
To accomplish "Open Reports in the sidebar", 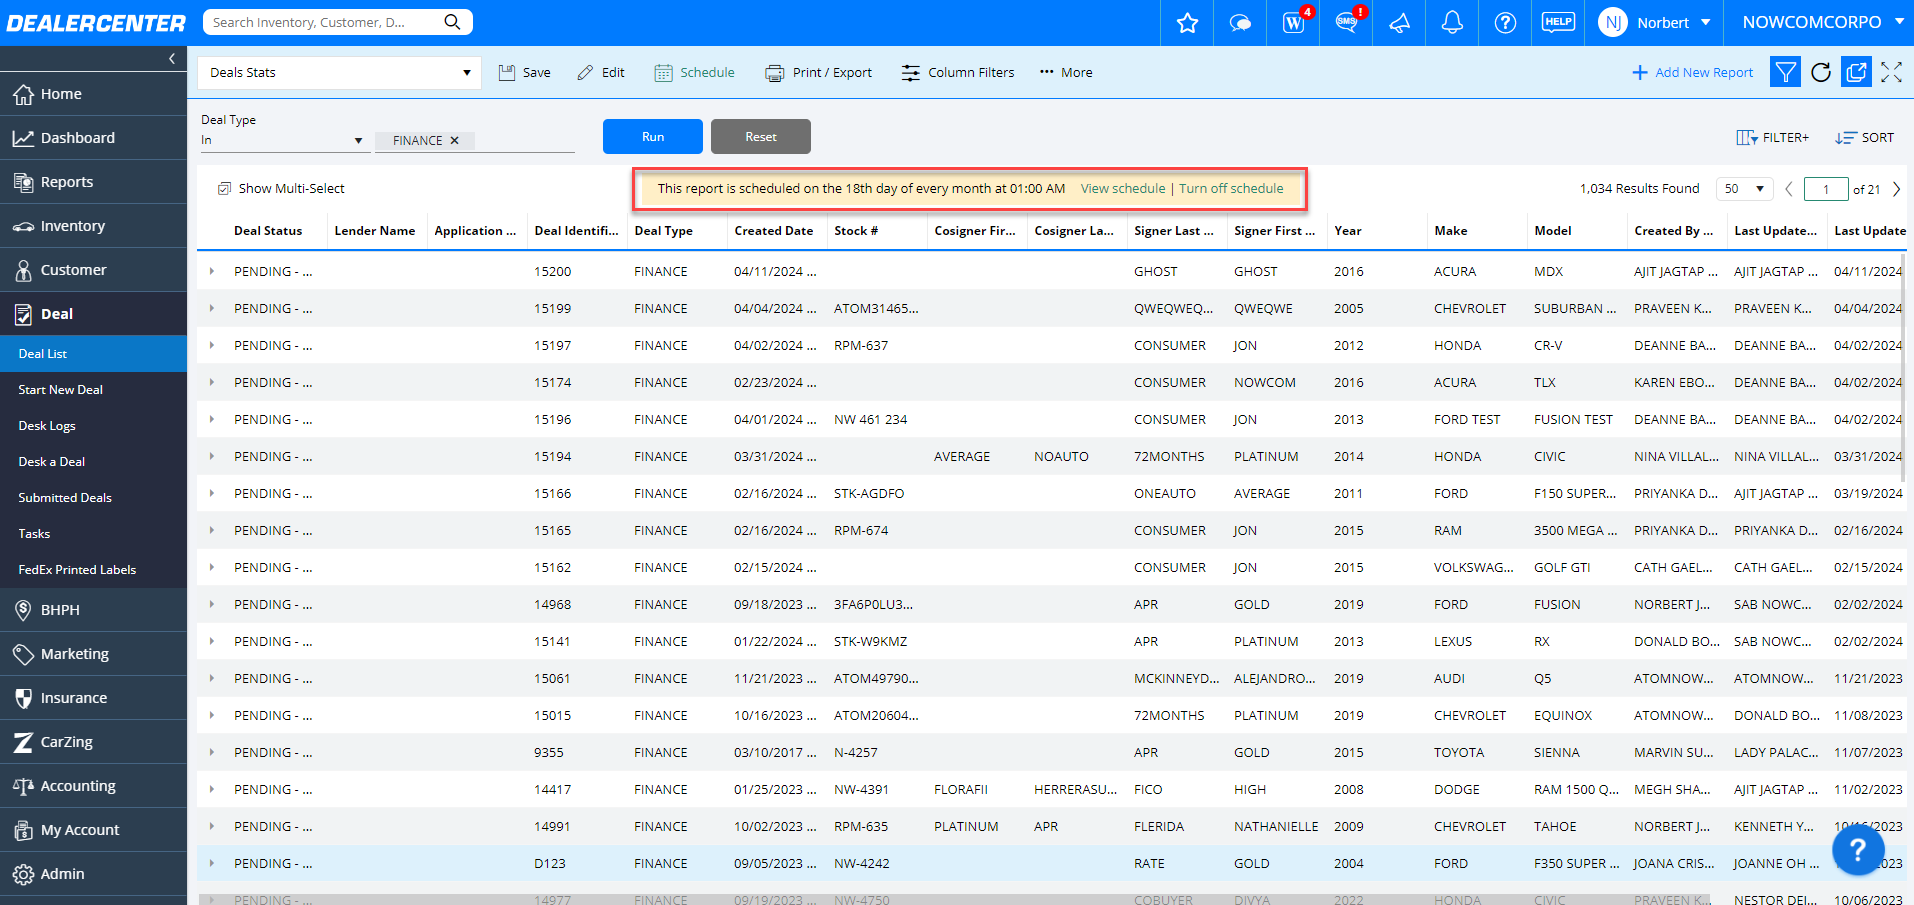I will tap(93, 182).
